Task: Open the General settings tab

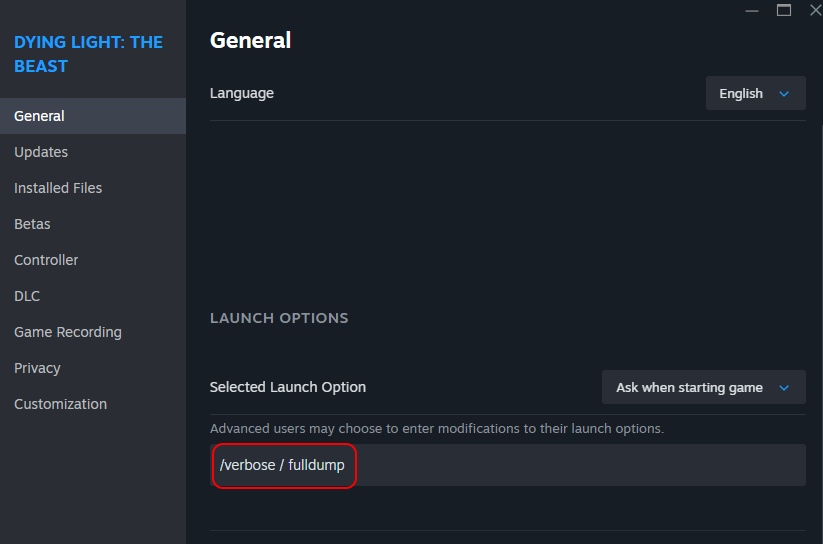Action: coord(40,116)
